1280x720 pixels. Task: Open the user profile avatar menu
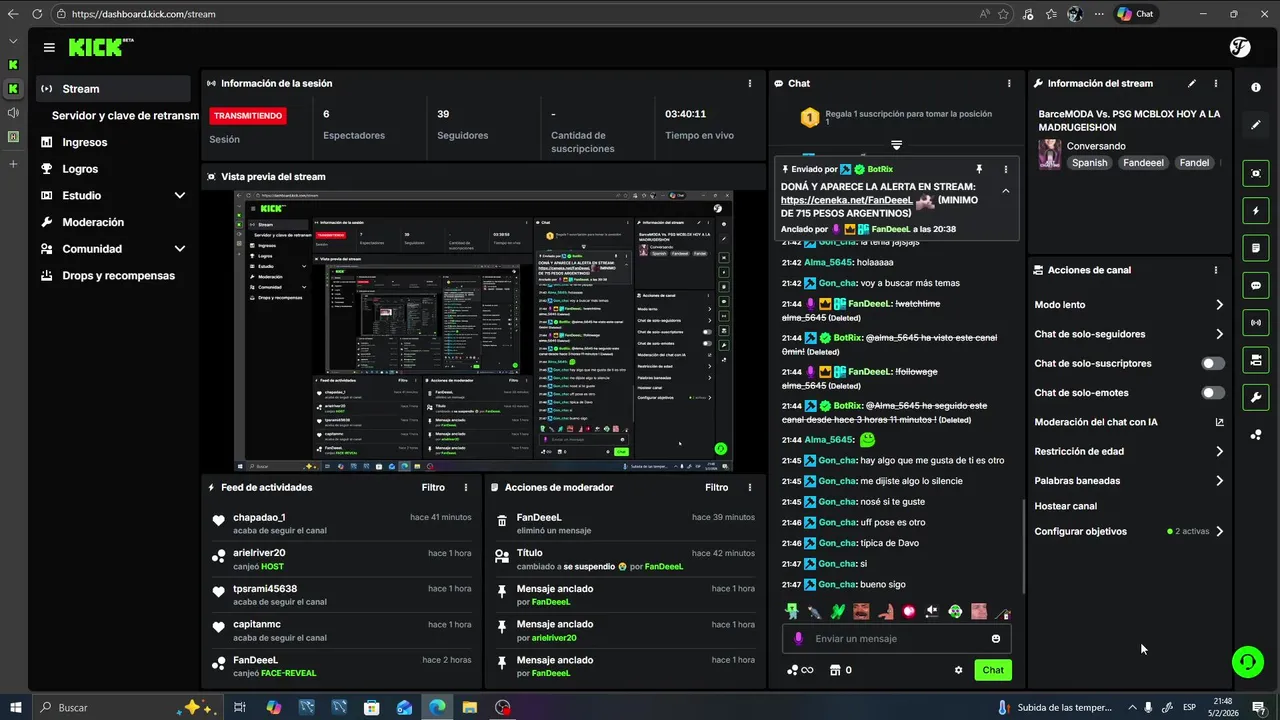click(1241, 47)
